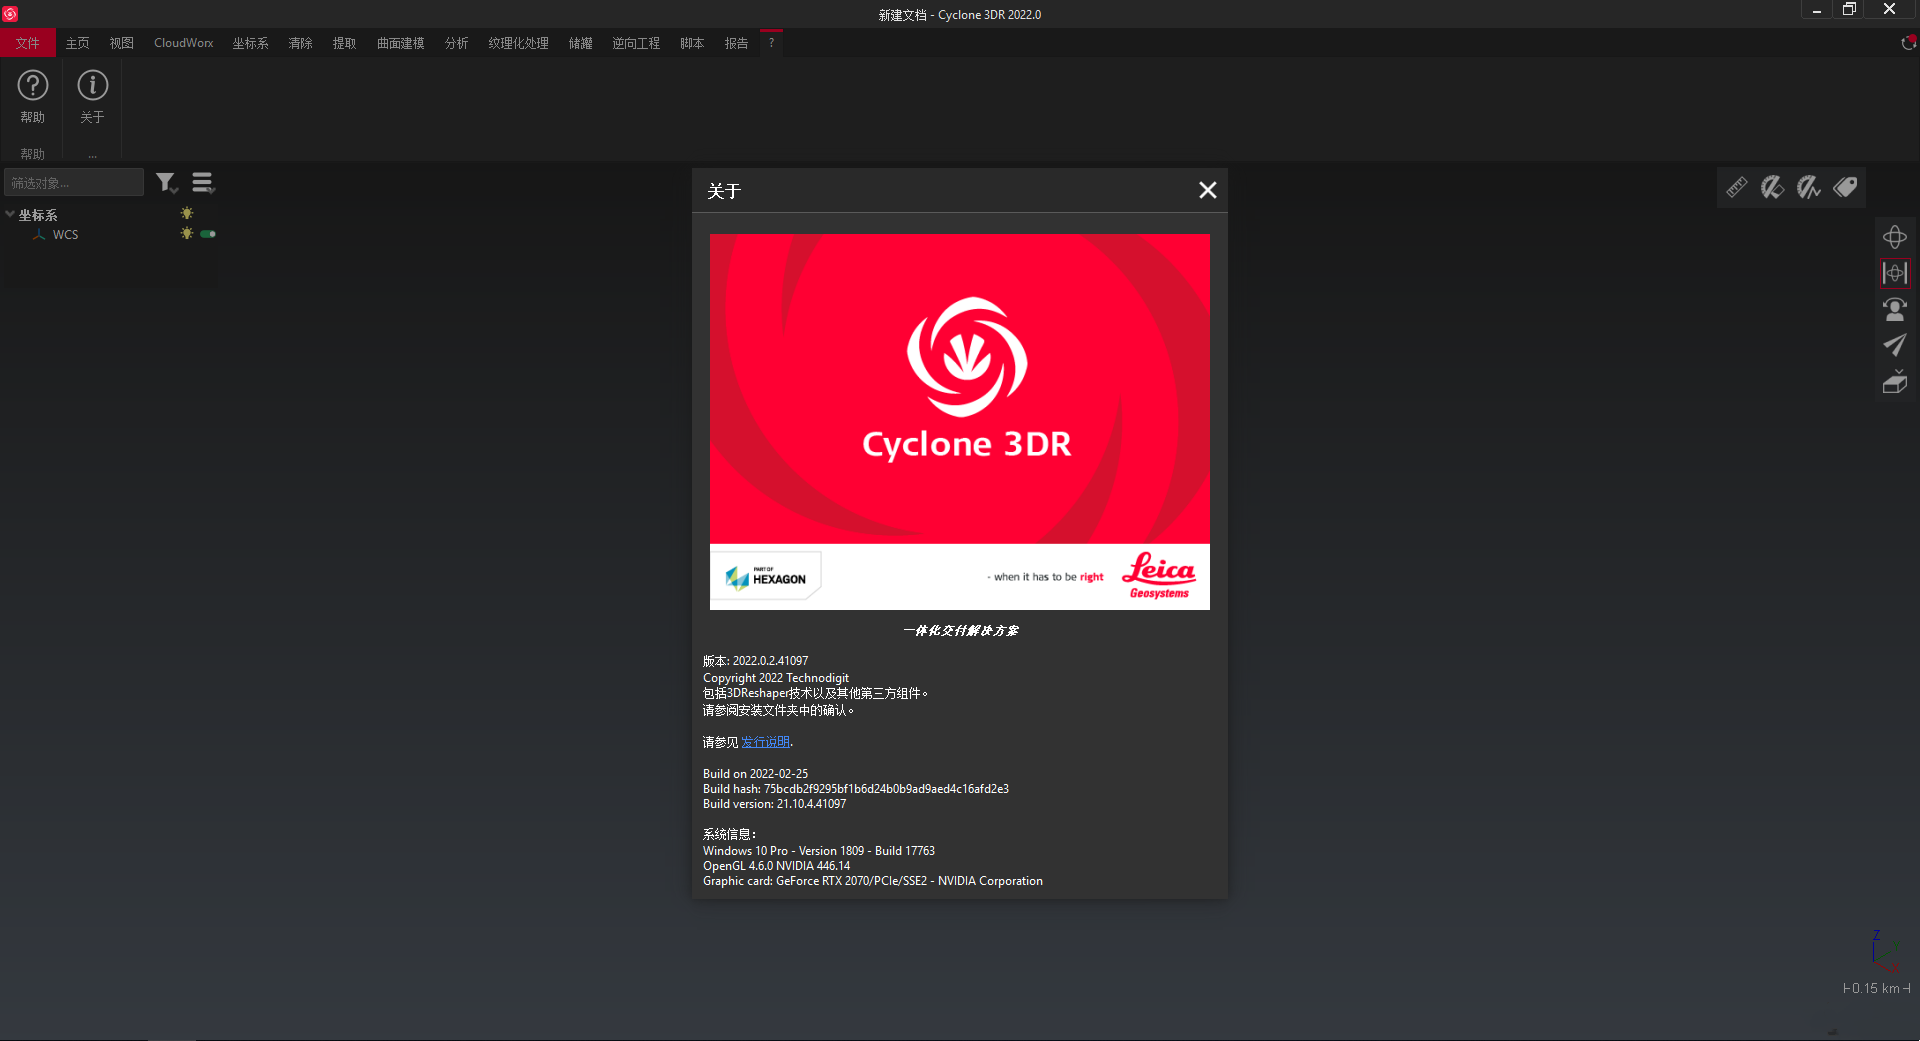Select the WCS tree item

pos(65,235)
